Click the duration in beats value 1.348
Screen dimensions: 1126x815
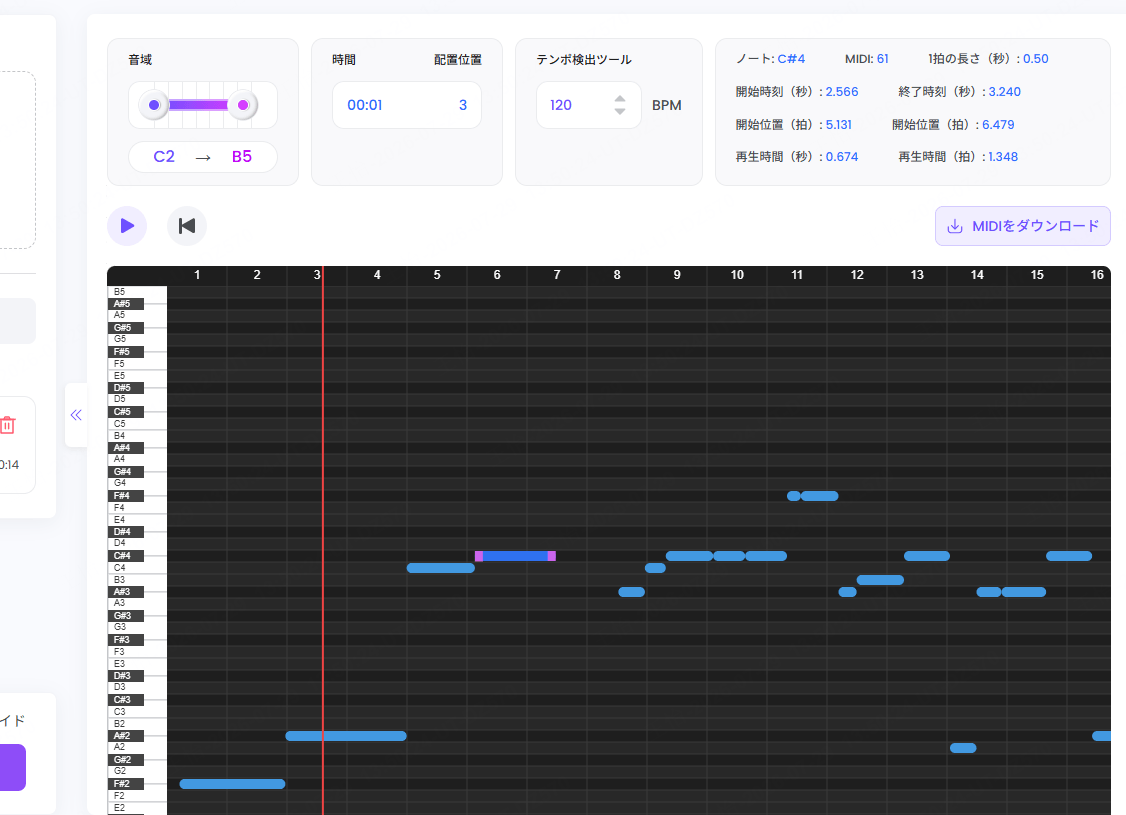tap(1003, 157)
